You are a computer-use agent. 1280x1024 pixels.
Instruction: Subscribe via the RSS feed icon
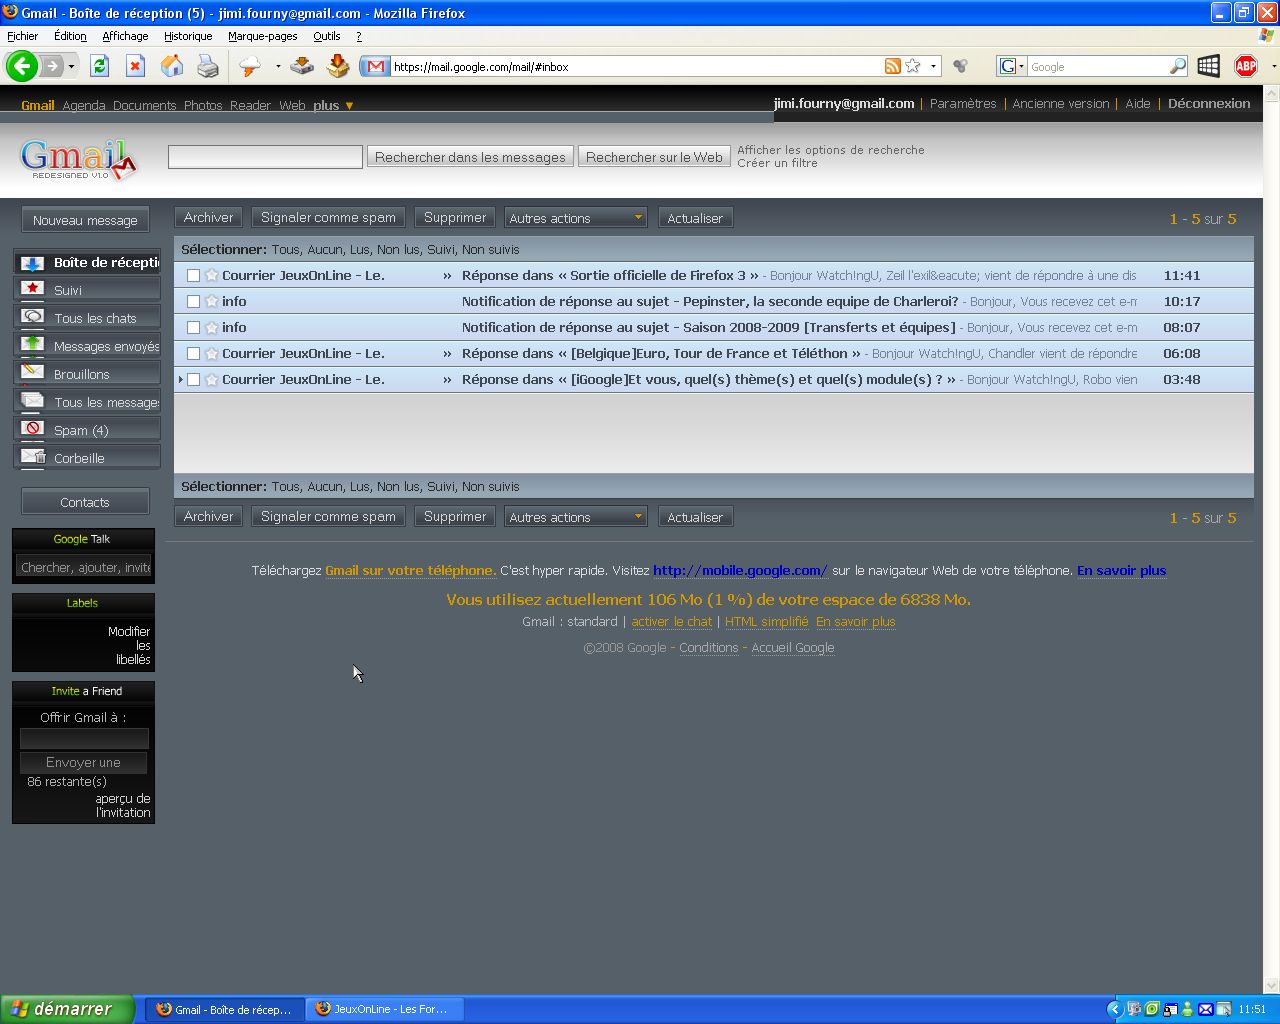coord(893,66)
